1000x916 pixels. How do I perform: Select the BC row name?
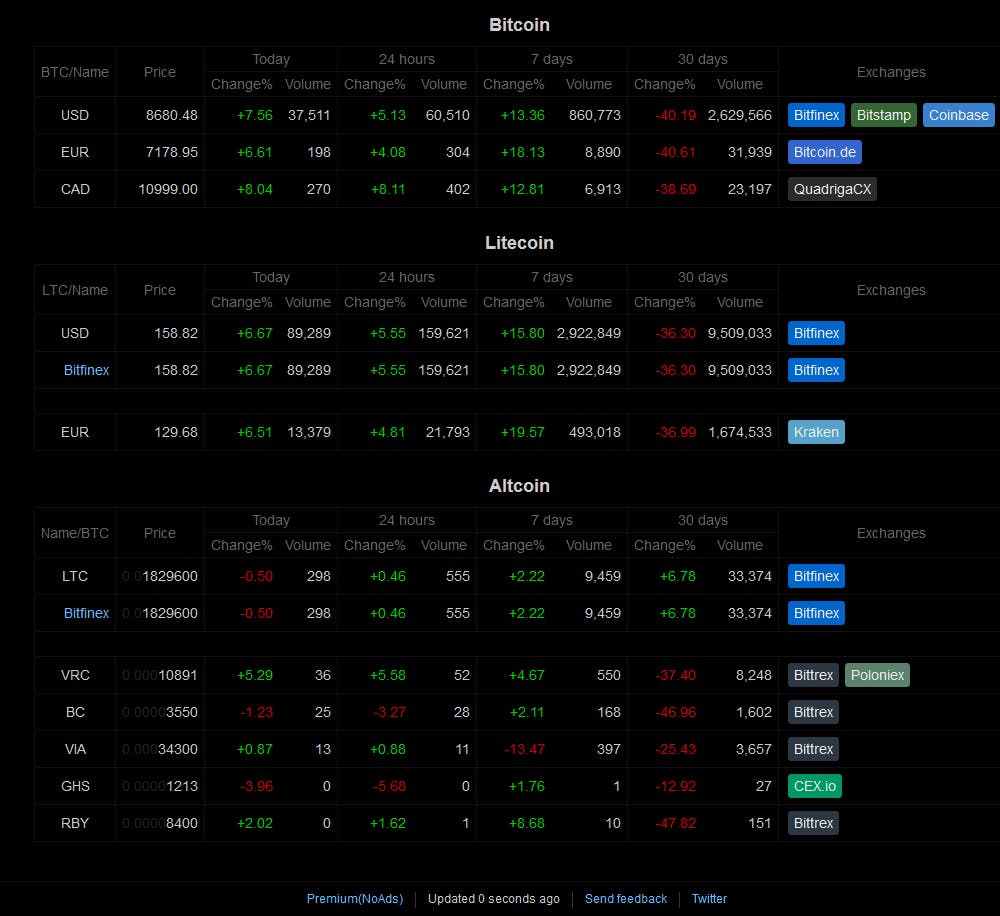tap(75, 712)
